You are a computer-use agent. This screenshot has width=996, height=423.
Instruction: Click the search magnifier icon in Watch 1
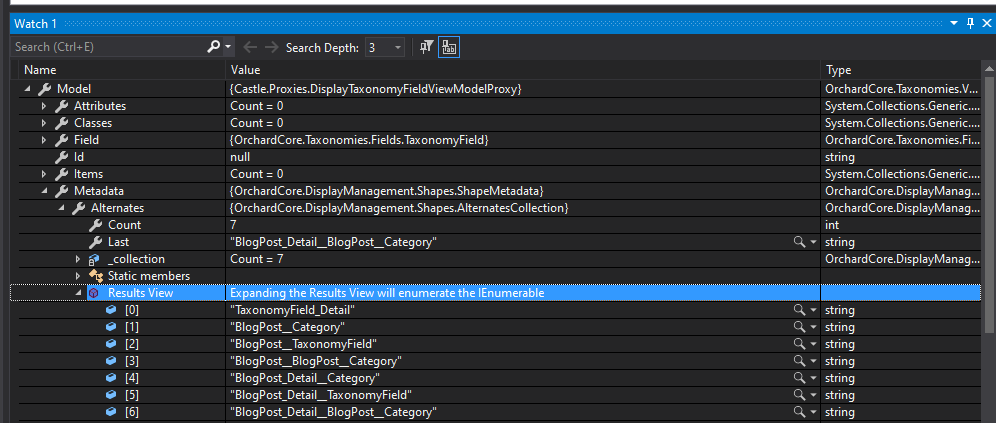214,47
